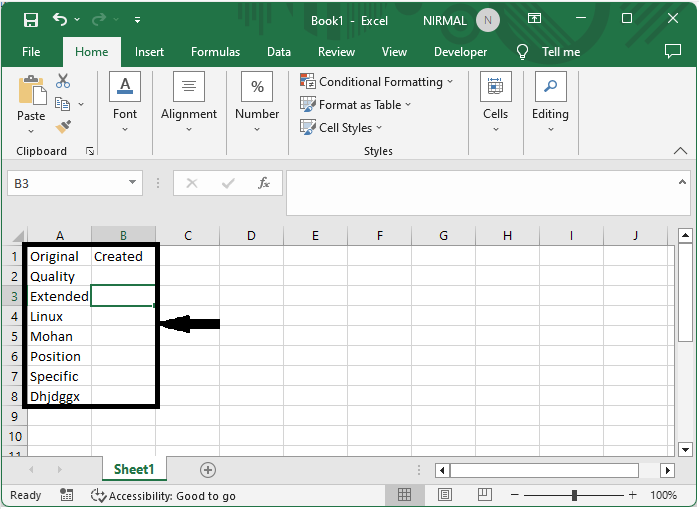Screen dimensions: 699x509
Task: Click cell containing Original
Action: tap(60, 256)
